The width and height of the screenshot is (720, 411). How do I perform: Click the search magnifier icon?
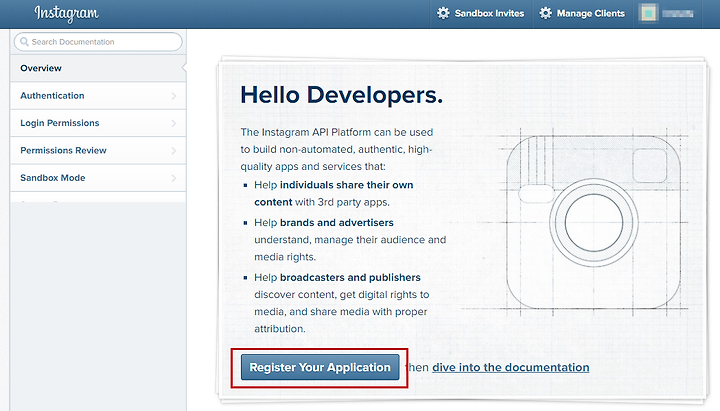click(24, 42)
